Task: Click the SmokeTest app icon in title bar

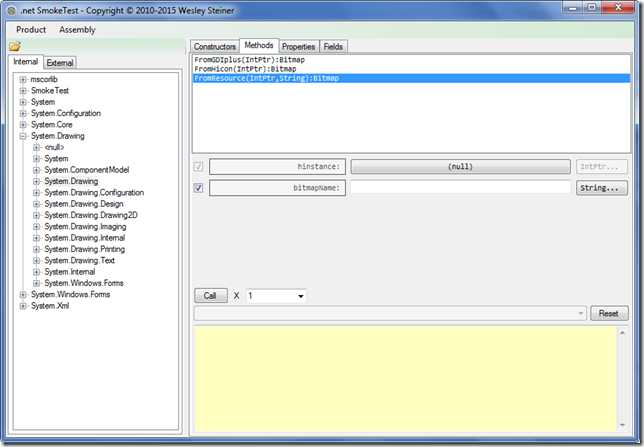Action: tap(12, 11)
